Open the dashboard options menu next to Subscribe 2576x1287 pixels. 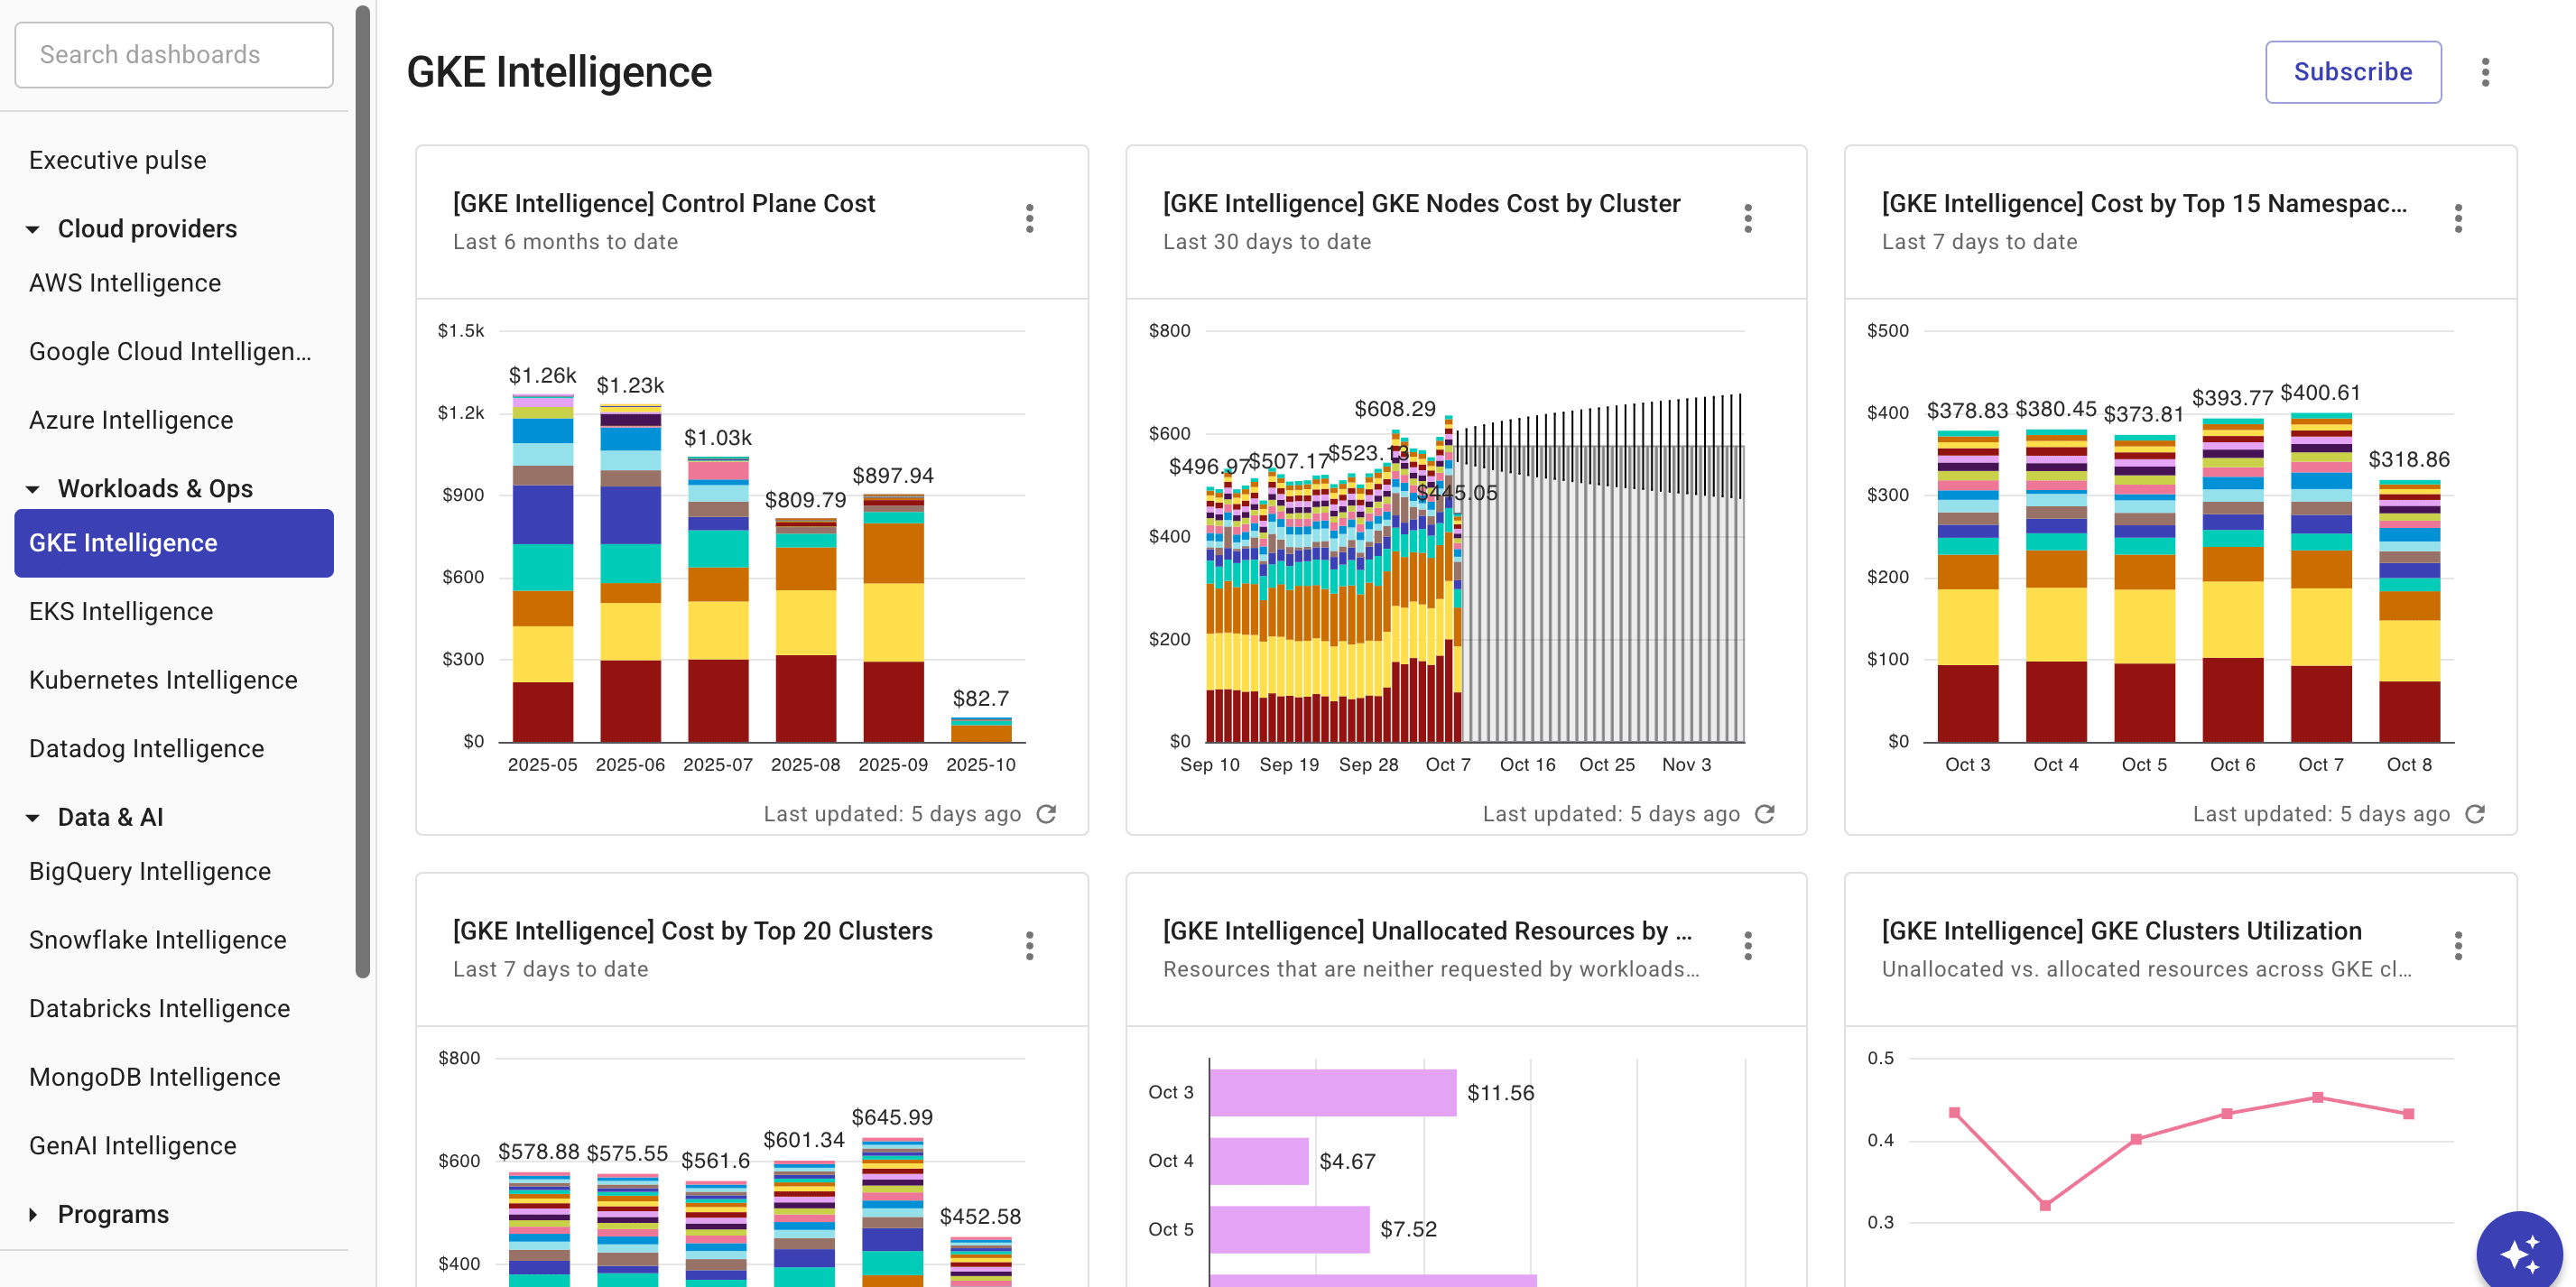tap(2486, 71)
